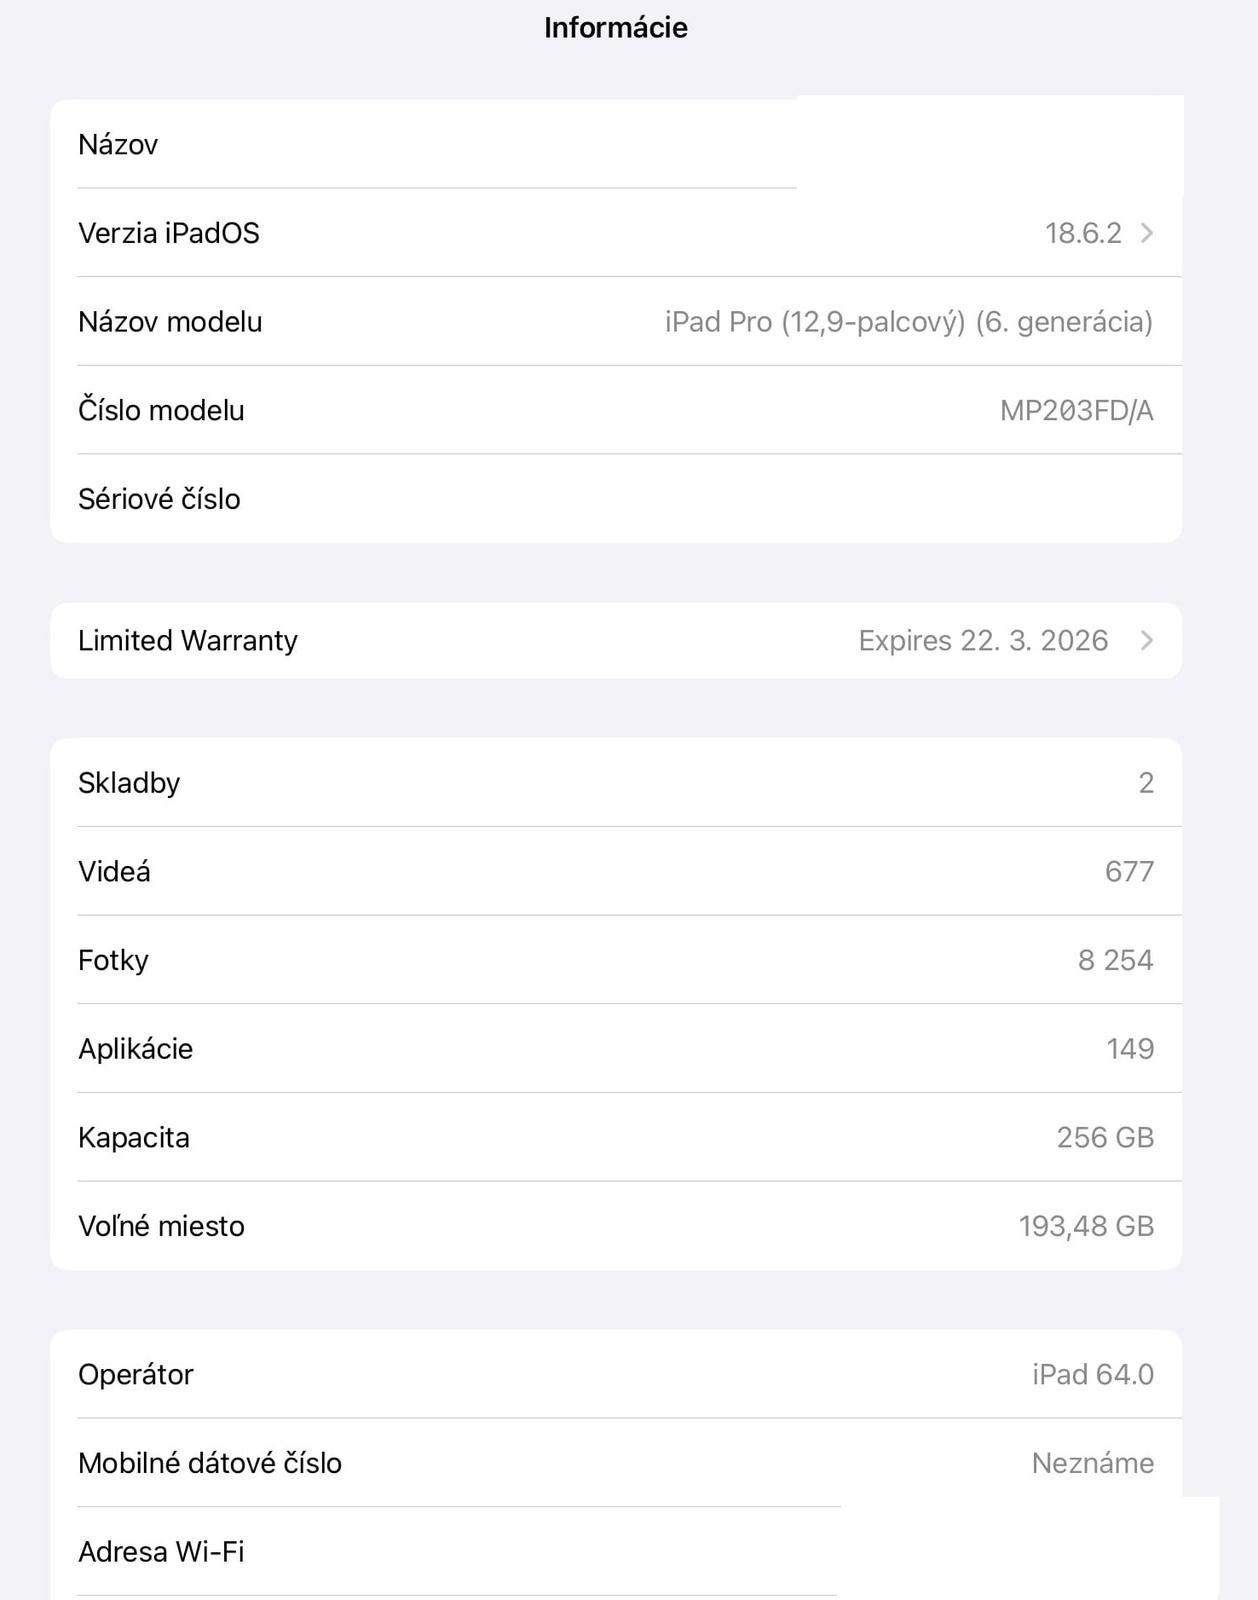Select the Fotky row
The height and width of the screenshot is (1600, 1258).
click(x=615, y=960)
